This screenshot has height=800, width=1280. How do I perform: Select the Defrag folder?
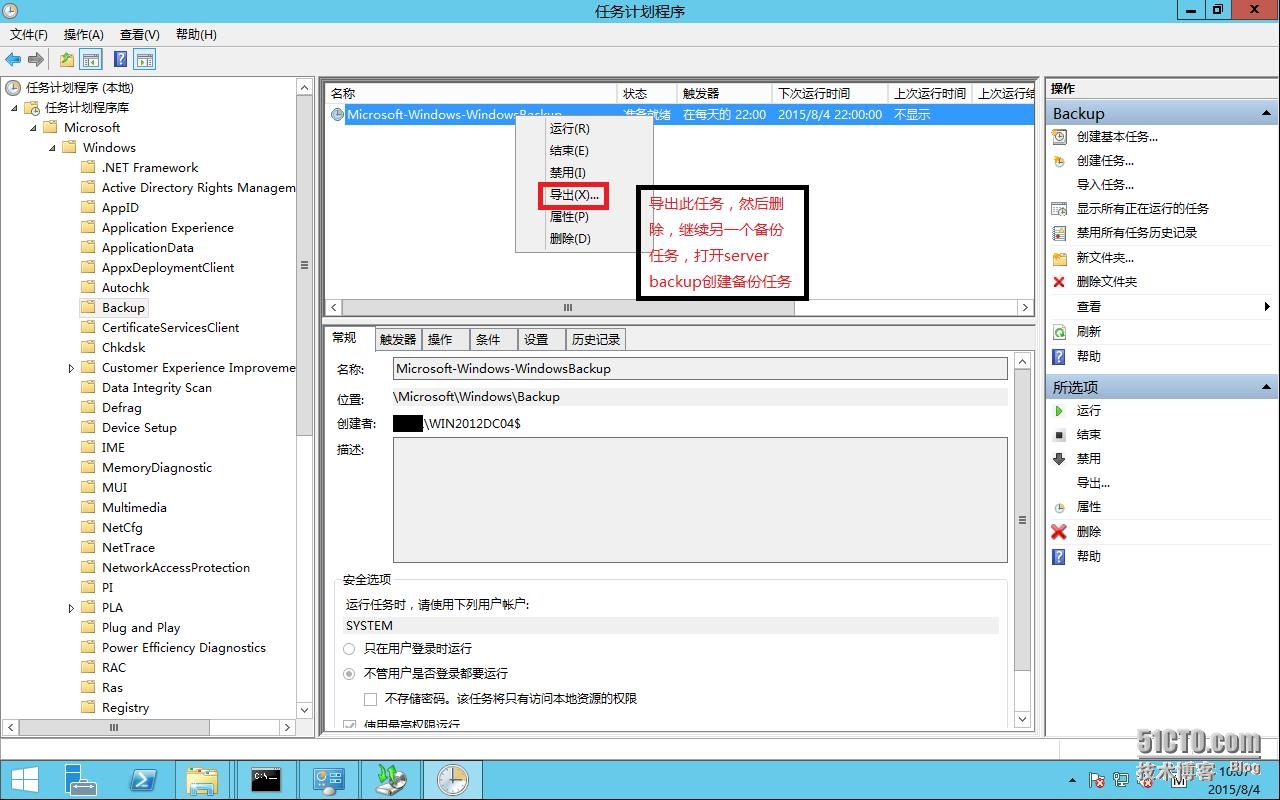click(122, 408)
